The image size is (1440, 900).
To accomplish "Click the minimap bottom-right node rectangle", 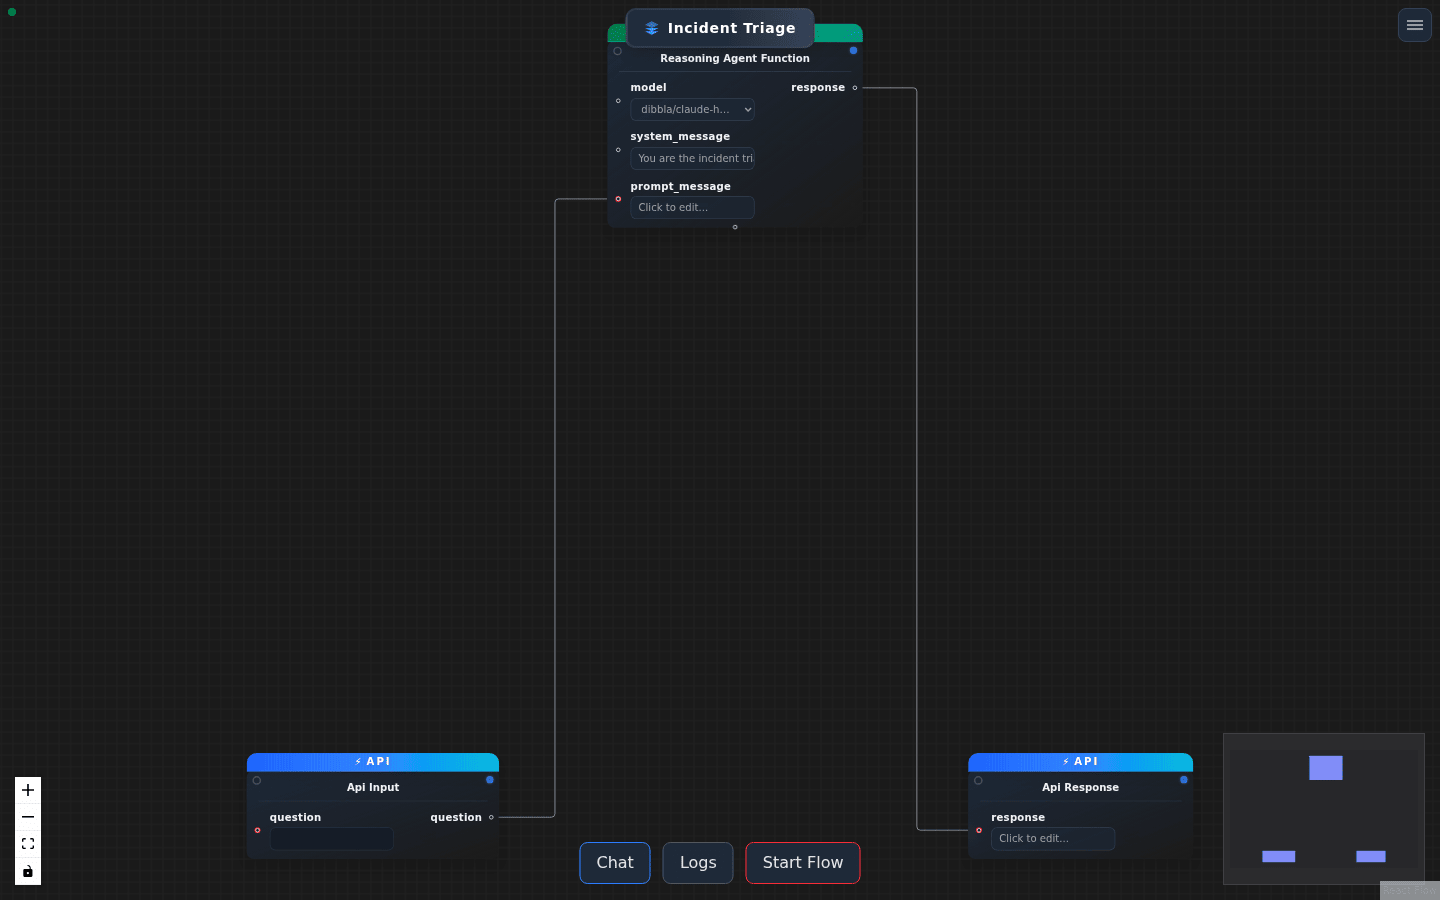I will point(1371,856).
